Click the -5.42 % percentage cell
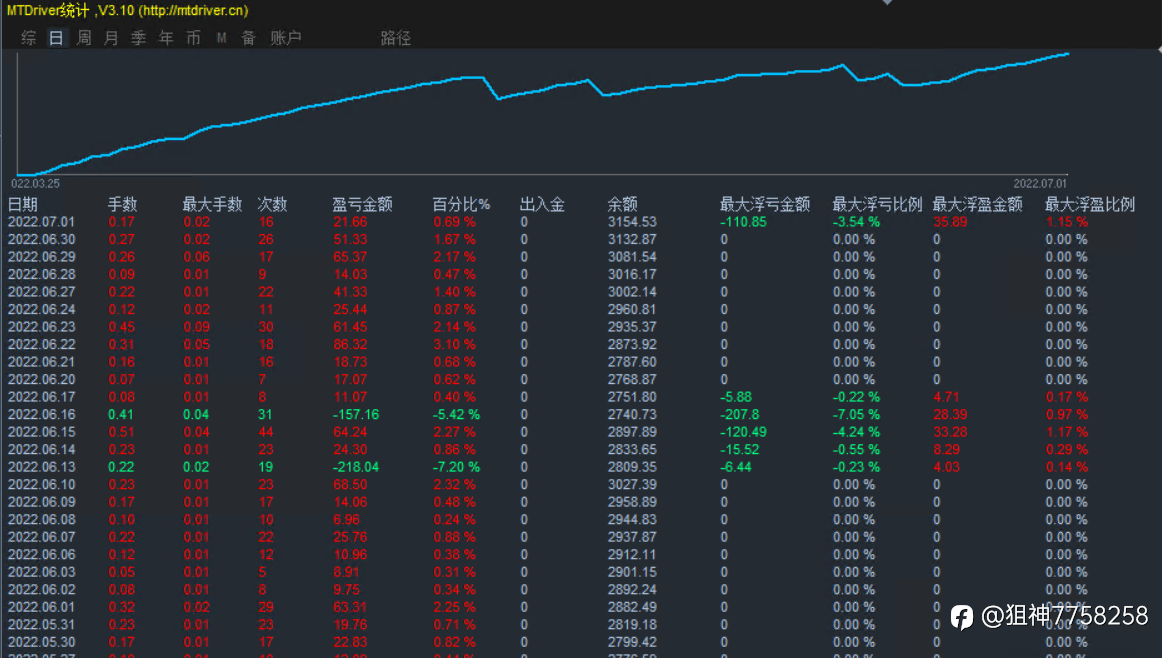1162x658 pixels. [x=456, y=414]
